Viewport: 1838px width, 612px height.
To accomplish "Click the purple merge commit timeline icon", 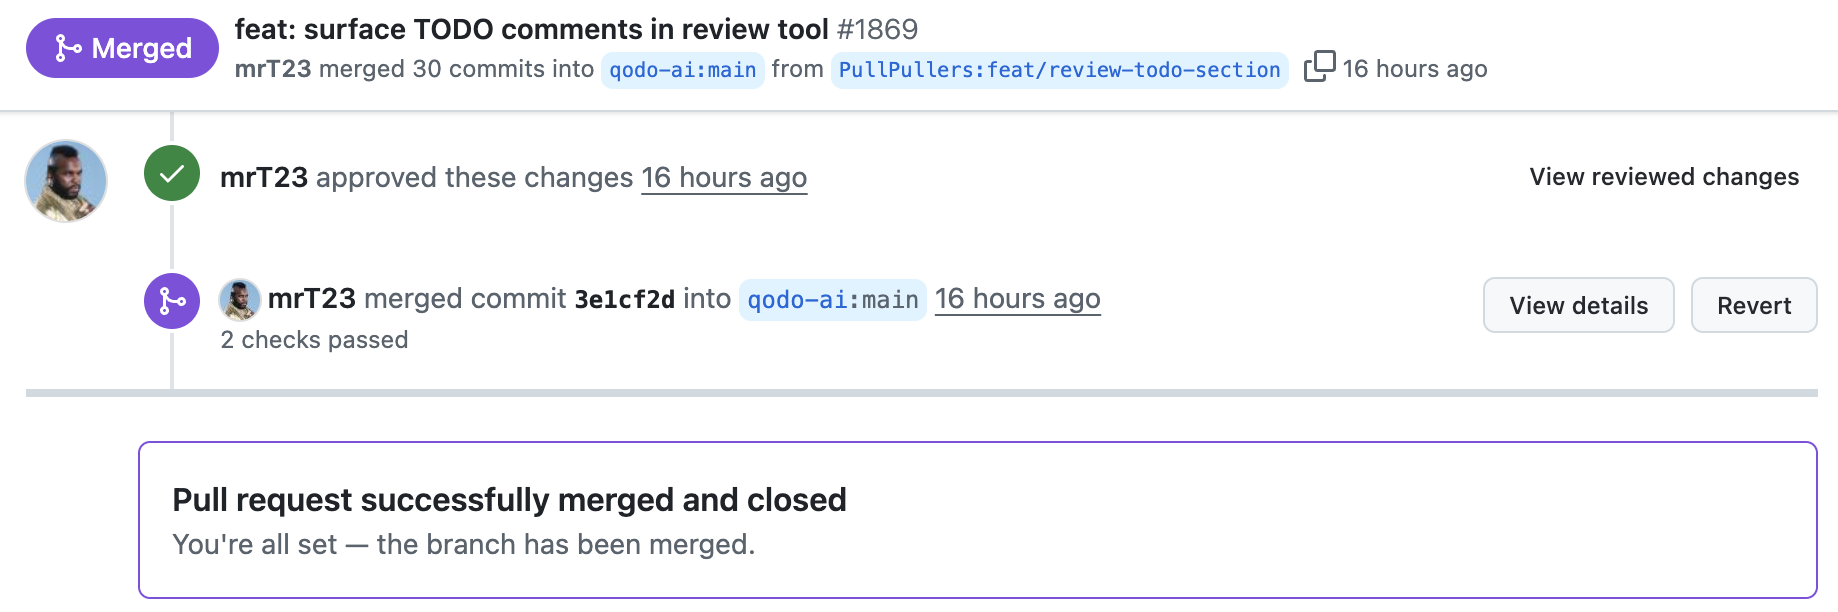I will [x=172, y=301].
